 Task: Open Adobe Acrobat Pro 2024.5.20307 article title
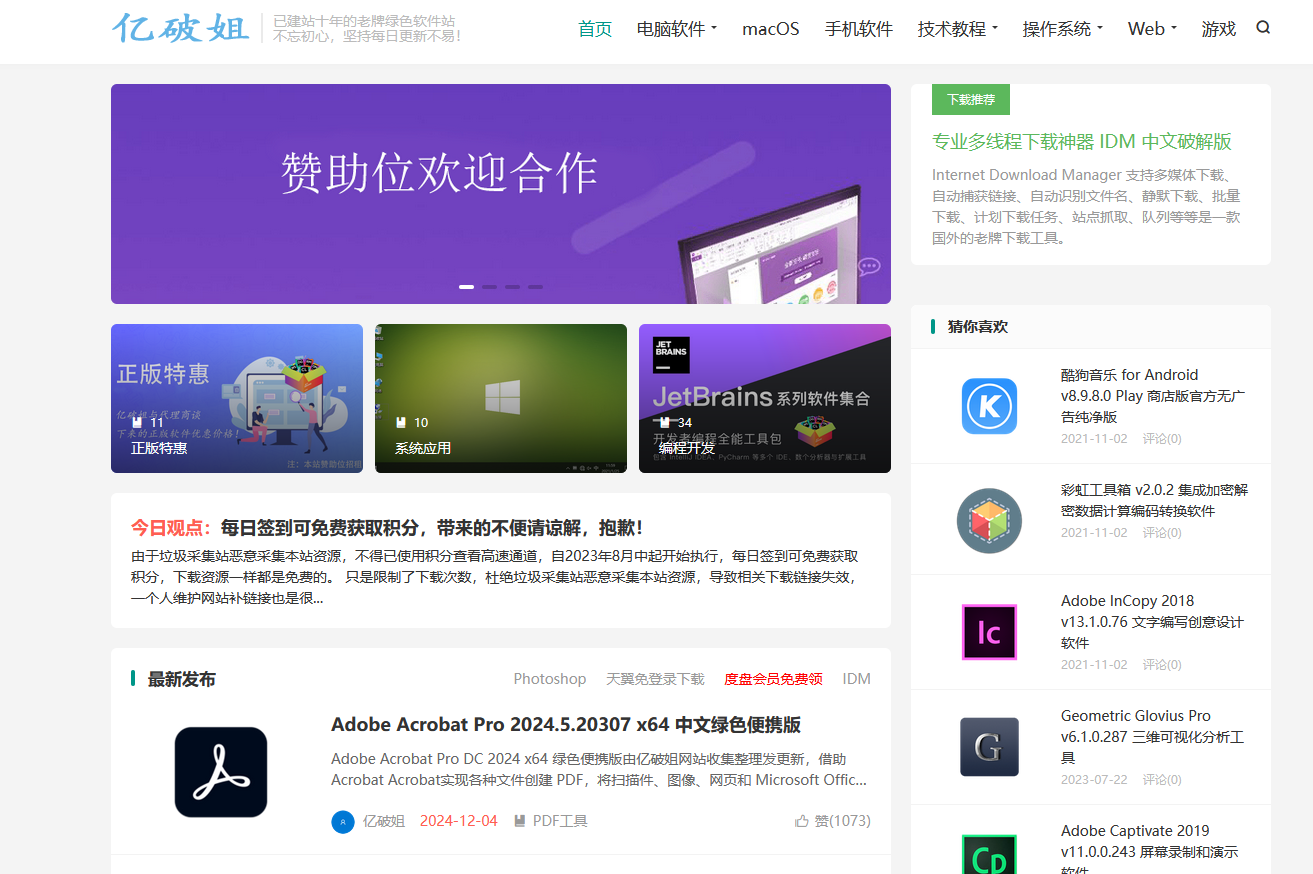tap(566, 725)
